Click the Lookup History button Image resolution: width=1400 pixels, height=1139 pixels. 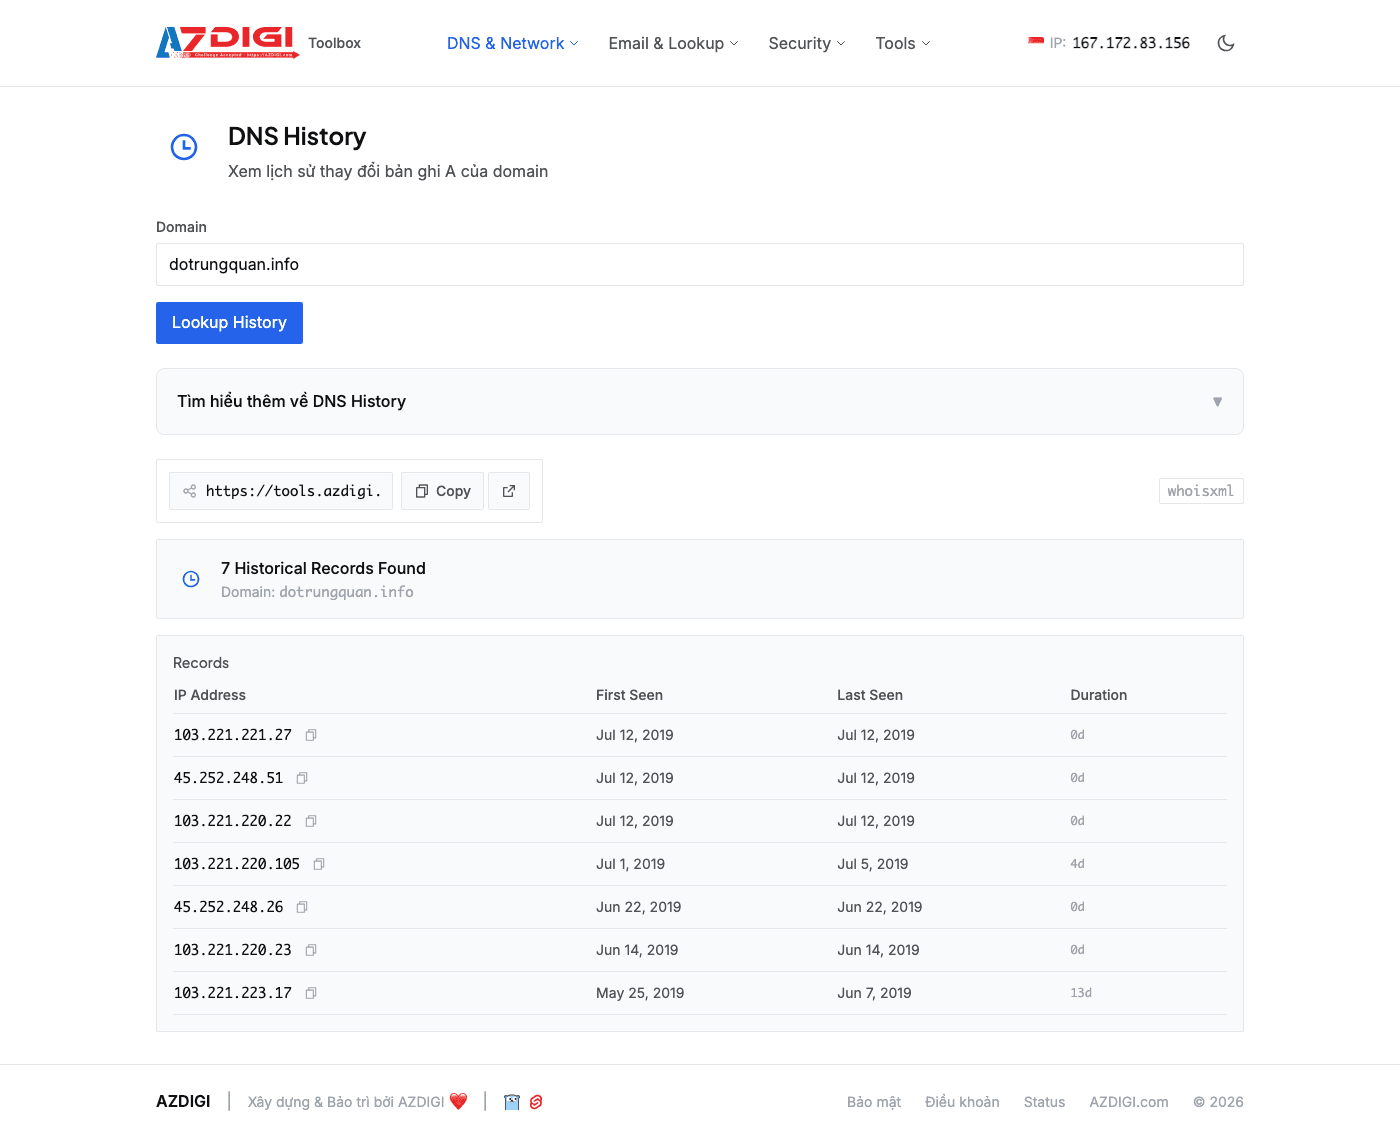229,323
